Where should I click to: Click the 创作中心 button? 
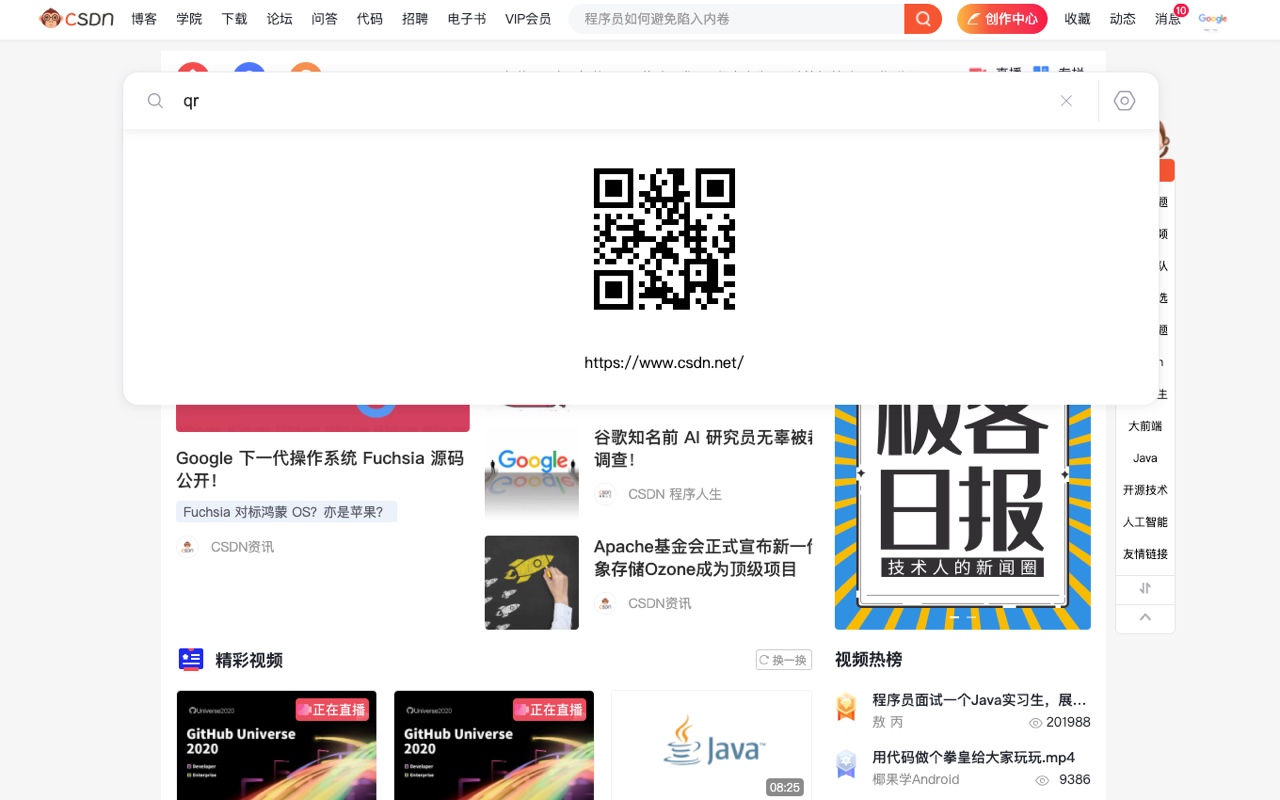pyautogui.click(x=1002, y=19)
